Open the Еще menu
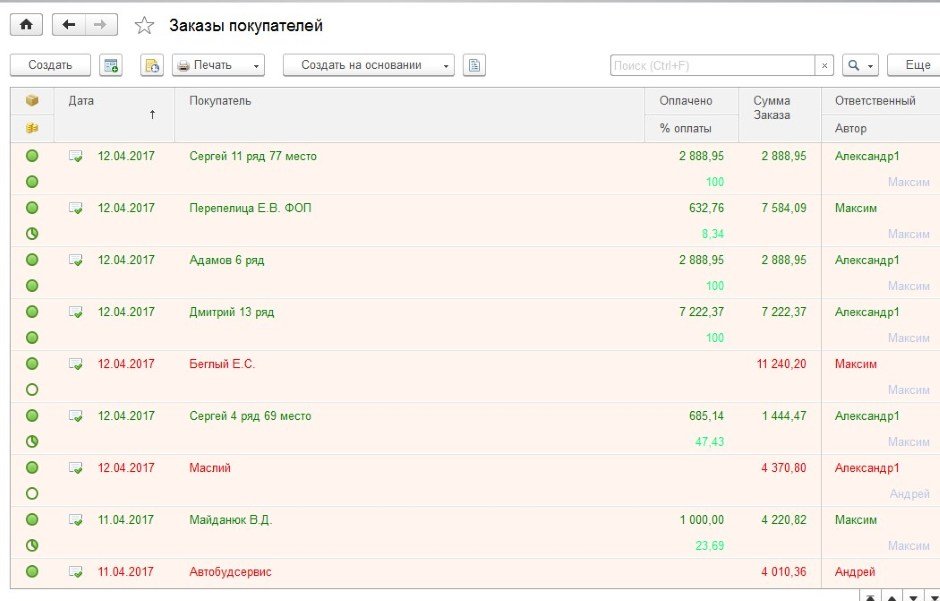The image size is (940, 601). click(x=915, y=65)
